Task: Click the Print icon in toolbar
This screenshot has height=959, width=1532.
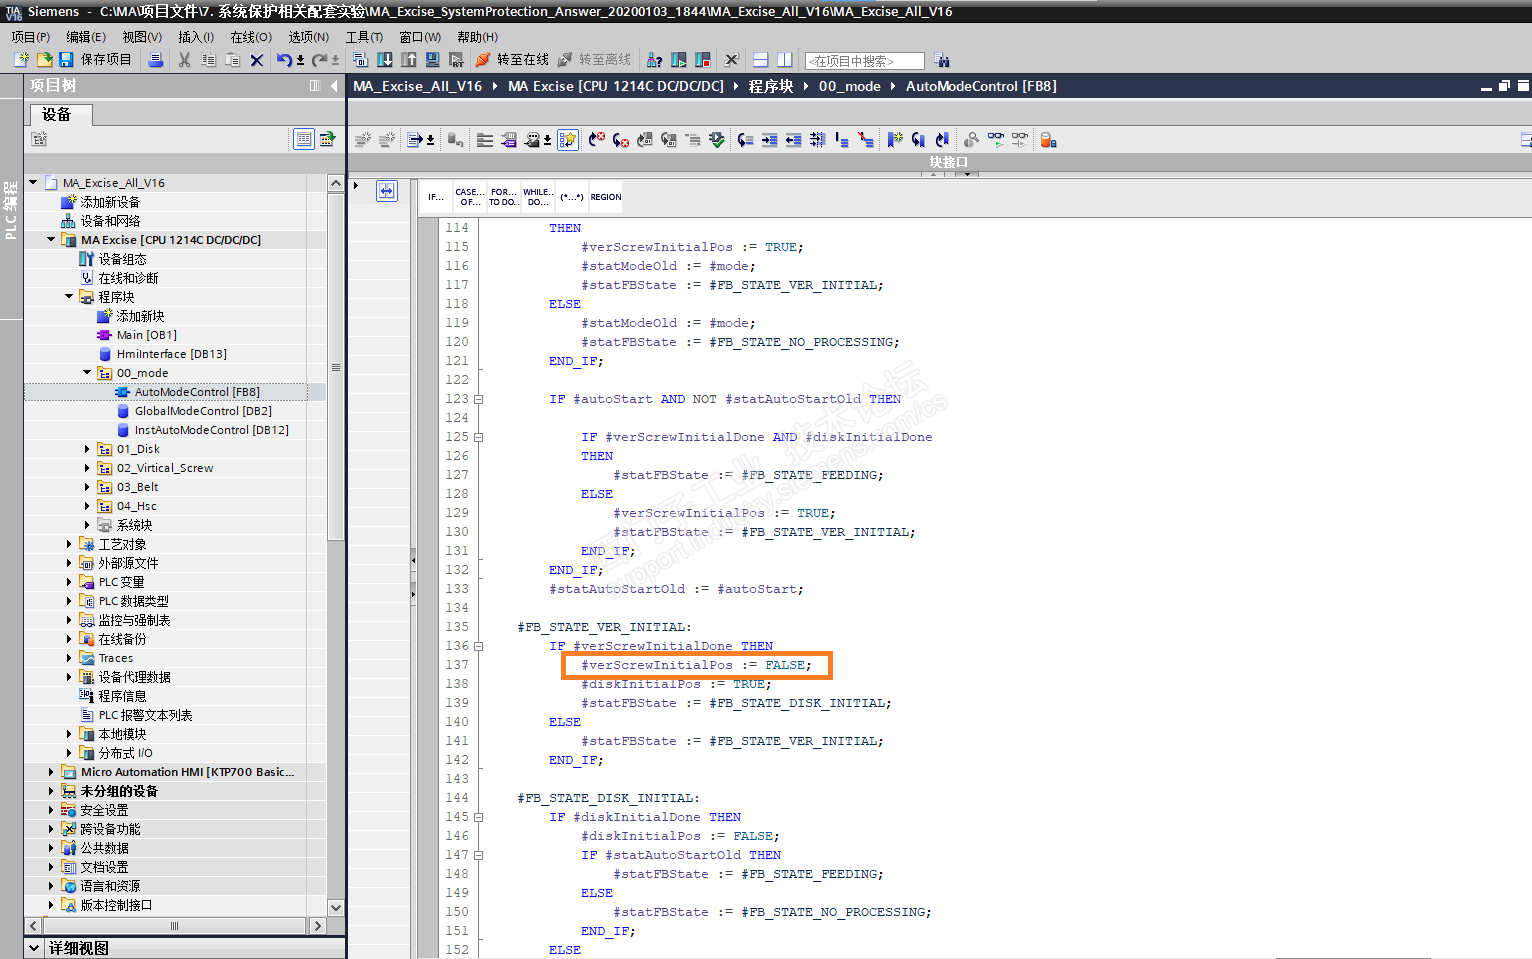Action: click(x=155, y=60)
